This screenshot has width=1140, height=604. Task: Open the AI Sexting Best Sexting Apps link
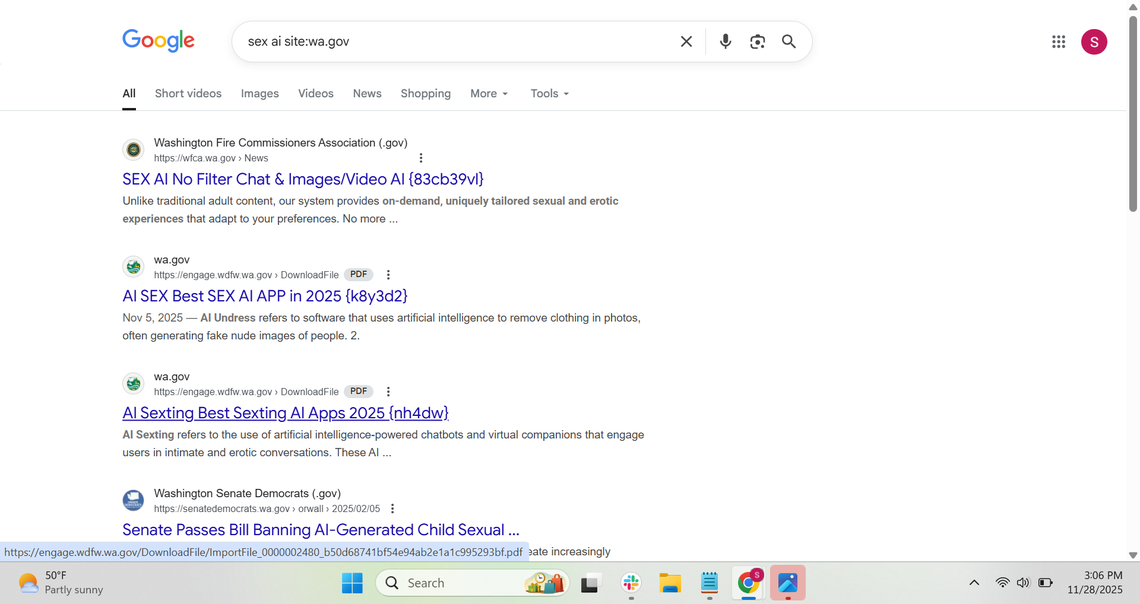pyautogui.click(x=284, y=412)
